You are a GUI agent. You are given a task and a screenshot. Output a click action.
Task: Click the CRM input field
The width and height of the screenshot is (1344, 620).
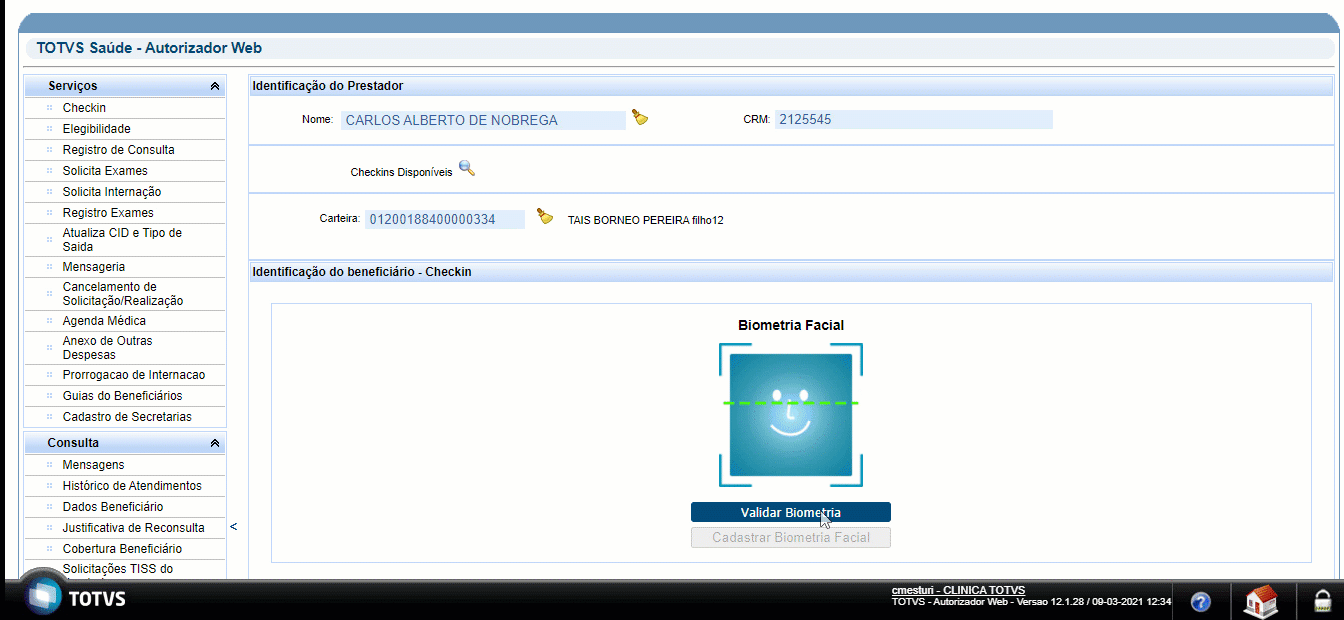914,120
